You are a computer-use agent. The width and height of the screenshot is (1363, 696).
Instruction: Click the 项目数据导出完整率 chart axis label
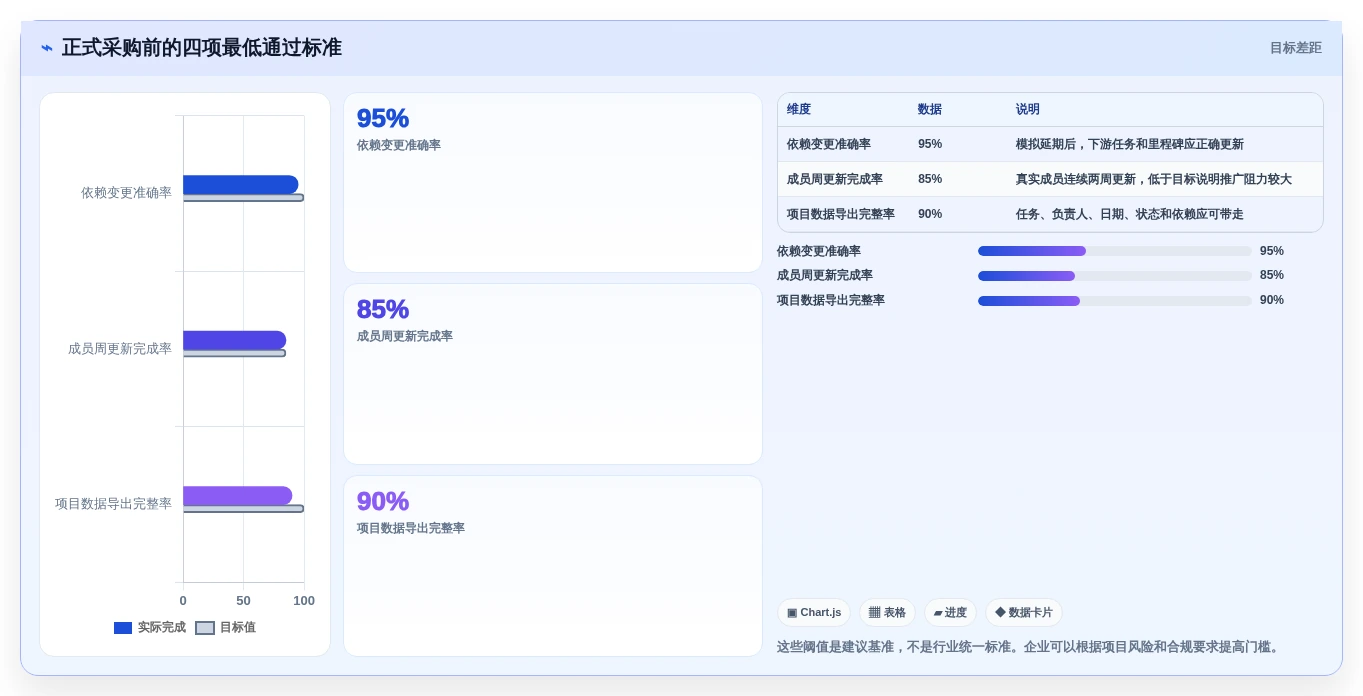pos(113,503)
